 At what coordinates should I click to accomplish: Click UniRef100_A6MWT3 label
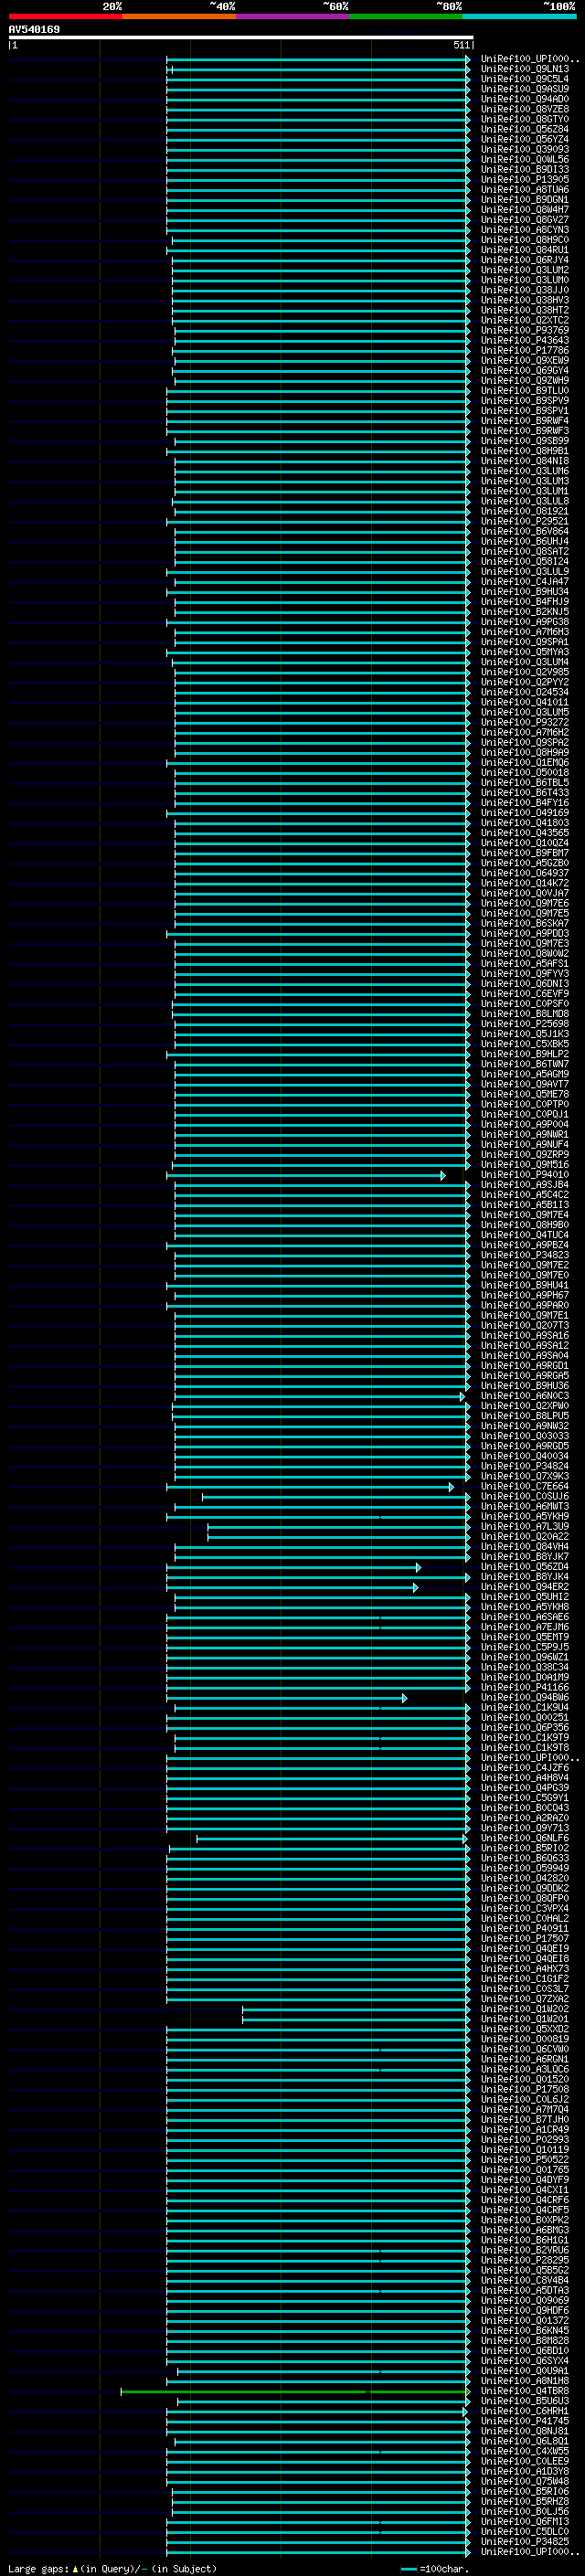(525, 1507)
